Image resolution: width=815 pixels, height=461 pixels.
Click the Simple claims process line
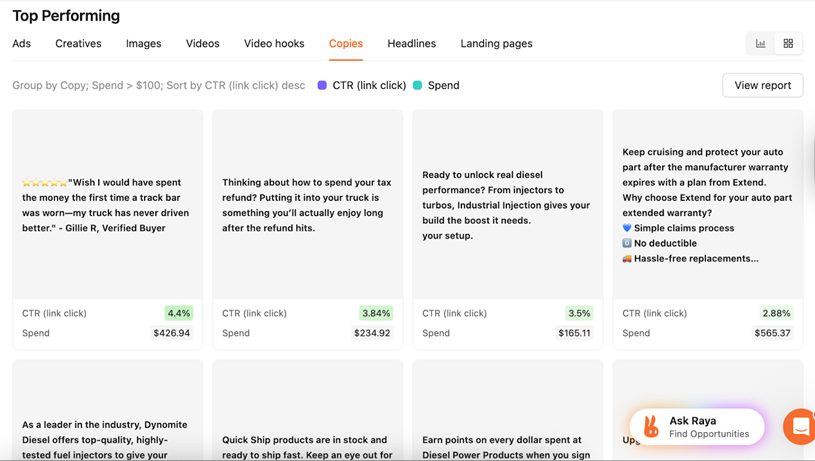pos(678,228)
